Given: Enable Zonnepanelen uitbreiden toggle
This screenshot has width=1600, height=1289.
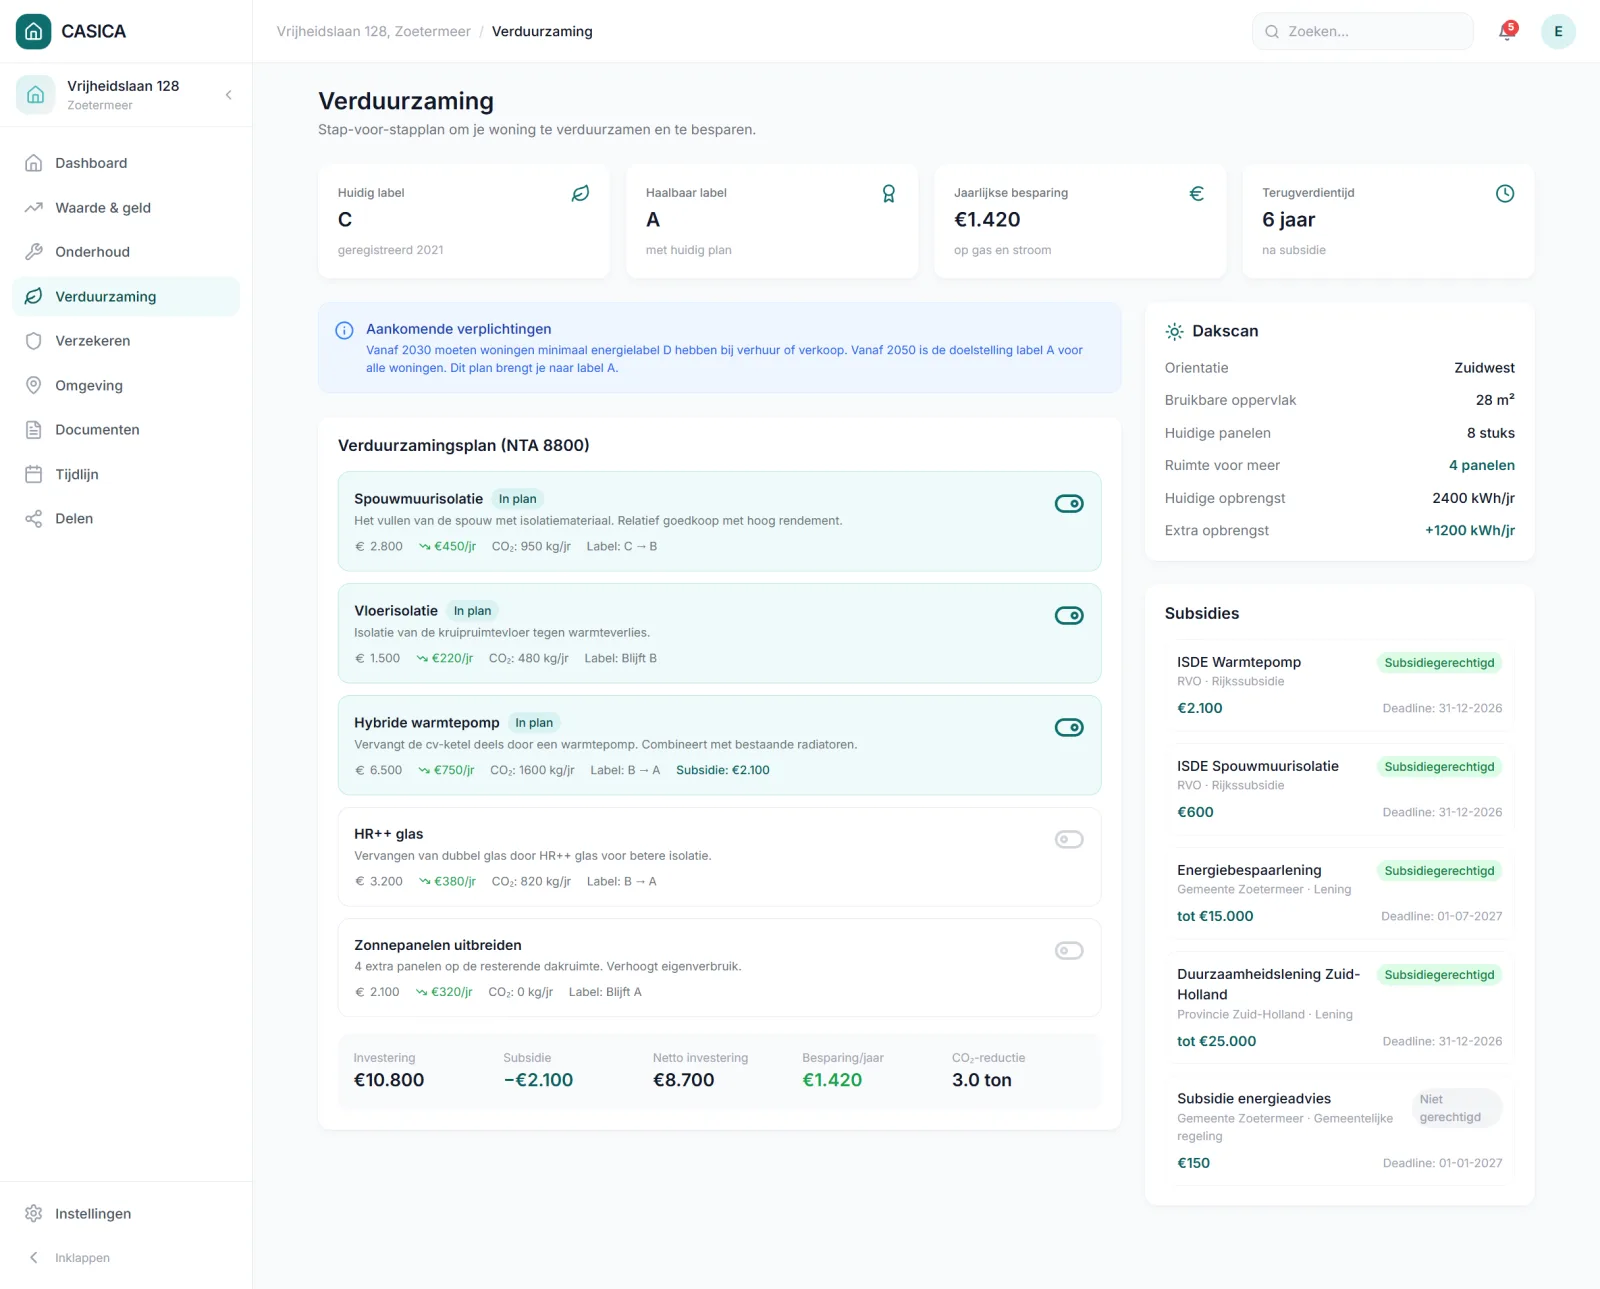Looking at the screenshot, I should pyautogui.click(x=1069, y=951).
